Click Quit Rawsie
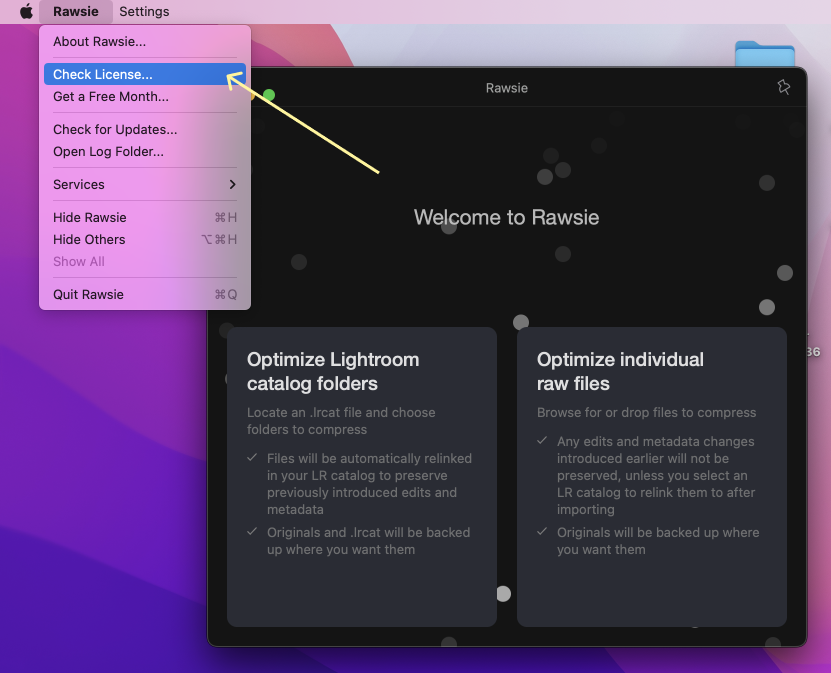Screen dimensions: 831x673 145,295
